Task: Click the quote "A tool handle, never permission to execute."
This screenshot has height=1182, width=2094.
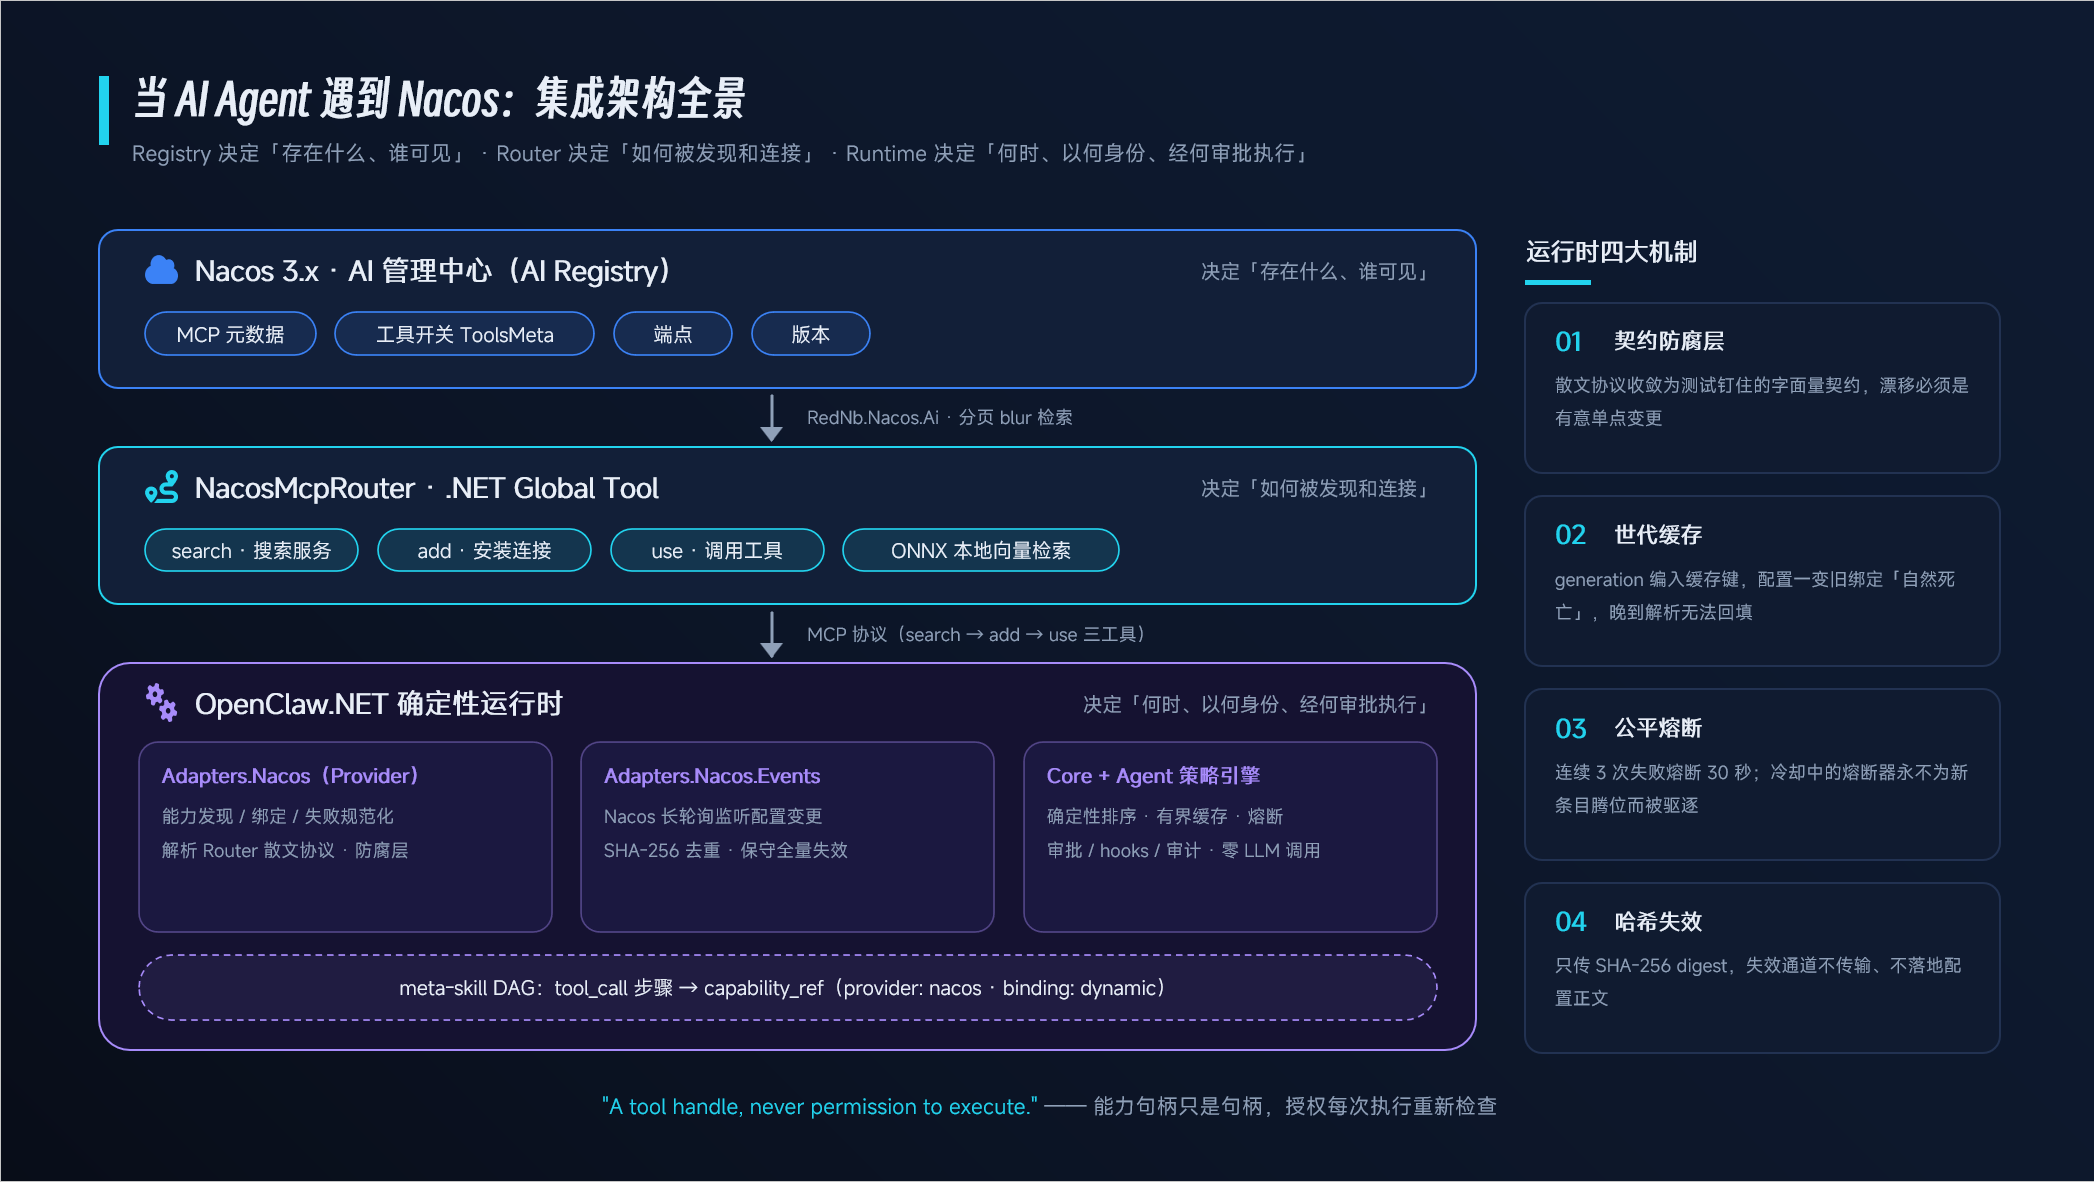Action: (x=820, y=1106)
